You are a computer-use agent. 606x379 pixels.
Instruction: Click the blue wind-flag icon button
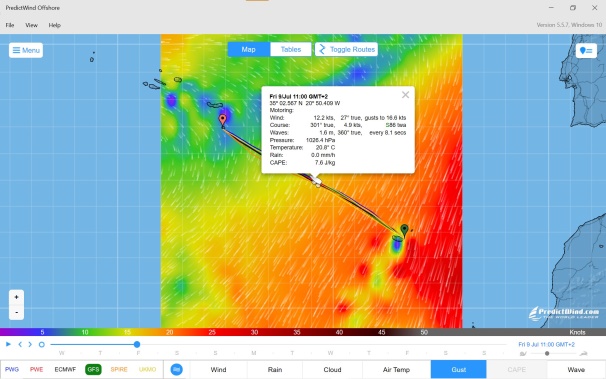click(x=177, y=369)
